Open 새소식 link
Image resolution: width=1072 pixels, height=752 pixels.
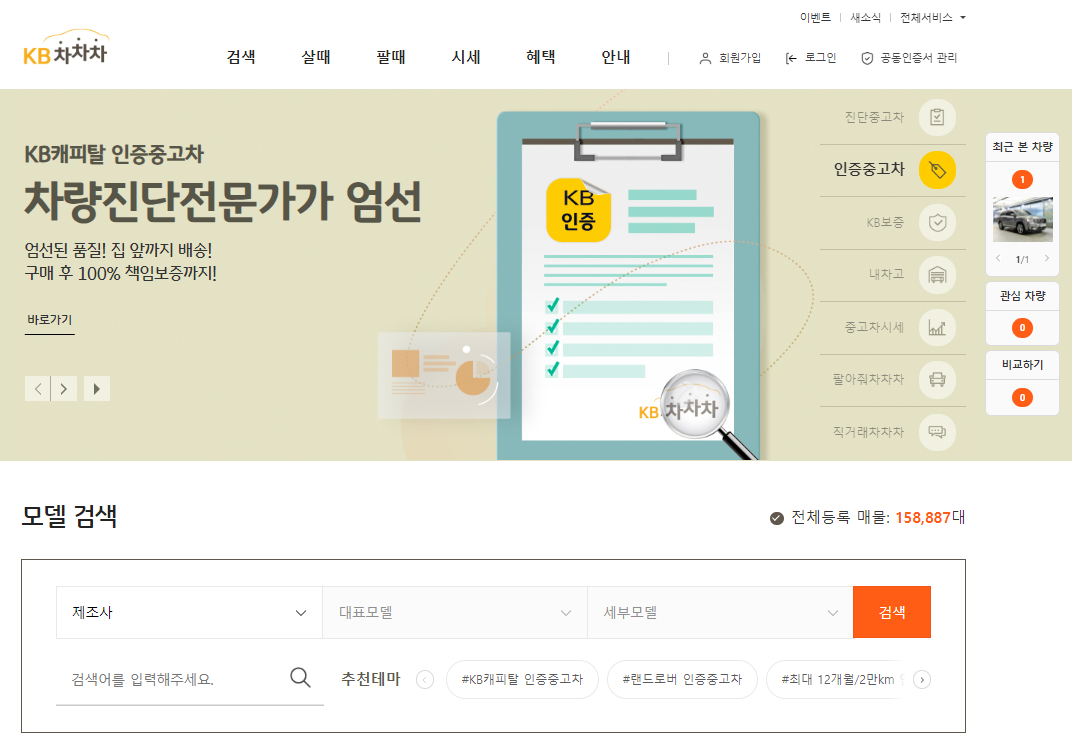pyautogui.click(x=866, y=18)
